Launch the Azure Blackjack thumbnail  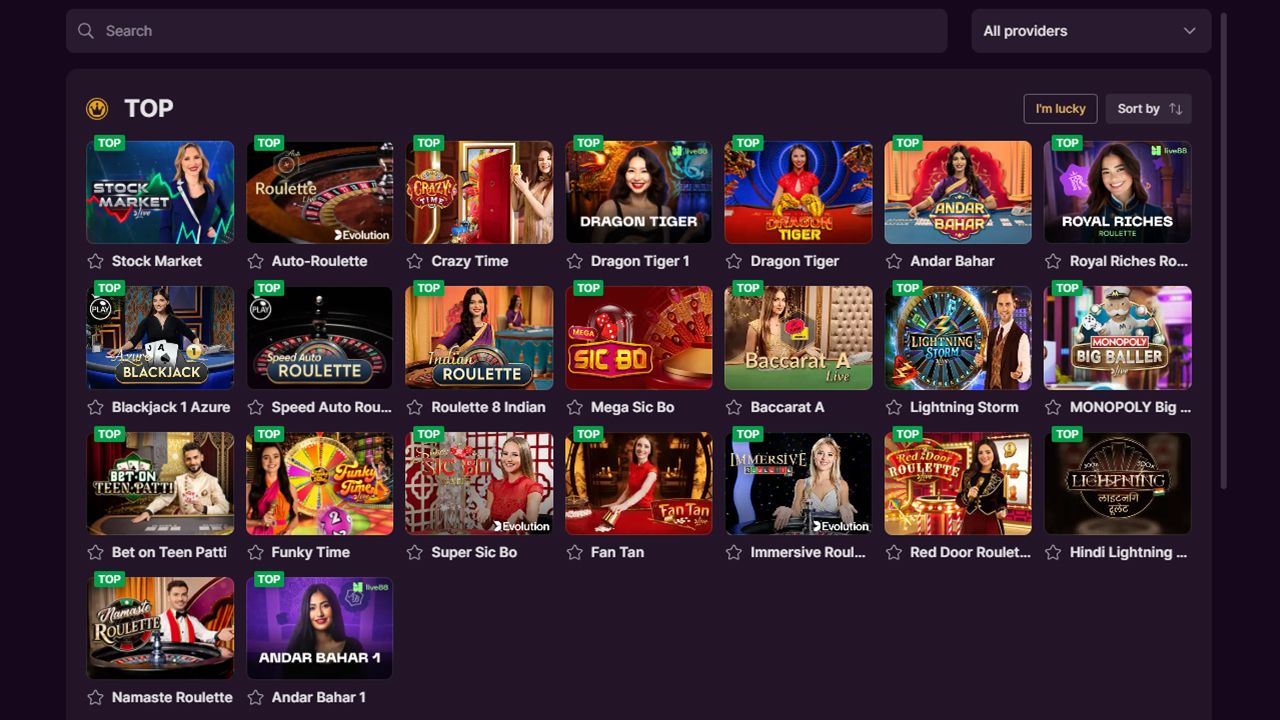point(160,338)
